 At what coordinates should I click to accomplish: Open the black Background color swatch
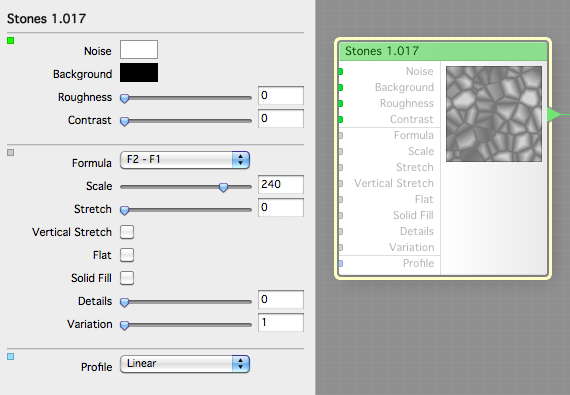139,73
